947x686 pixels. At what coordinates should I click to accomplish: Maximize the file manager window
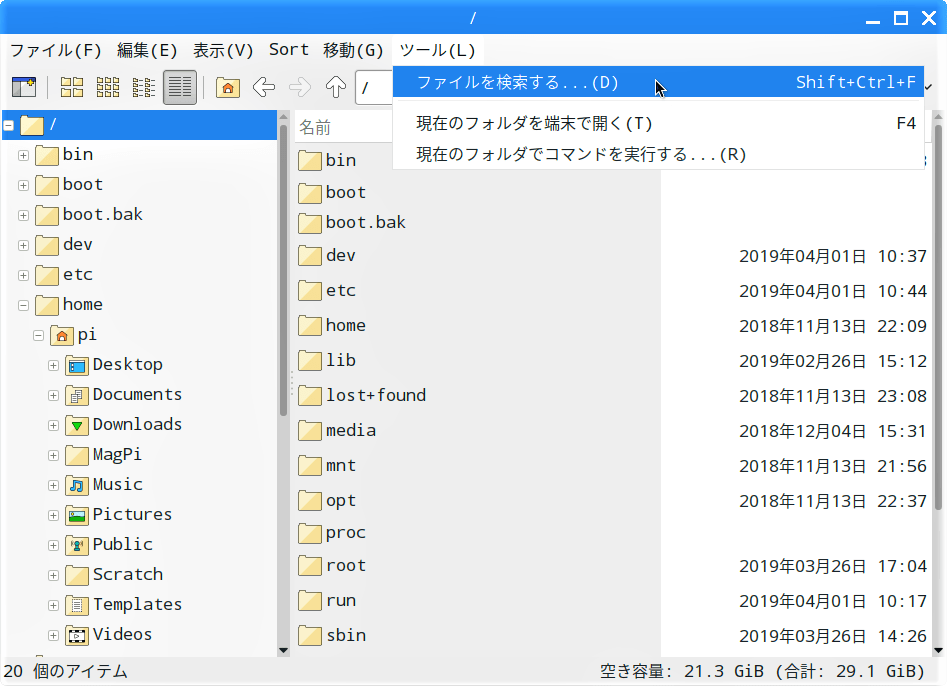point(900,18)
